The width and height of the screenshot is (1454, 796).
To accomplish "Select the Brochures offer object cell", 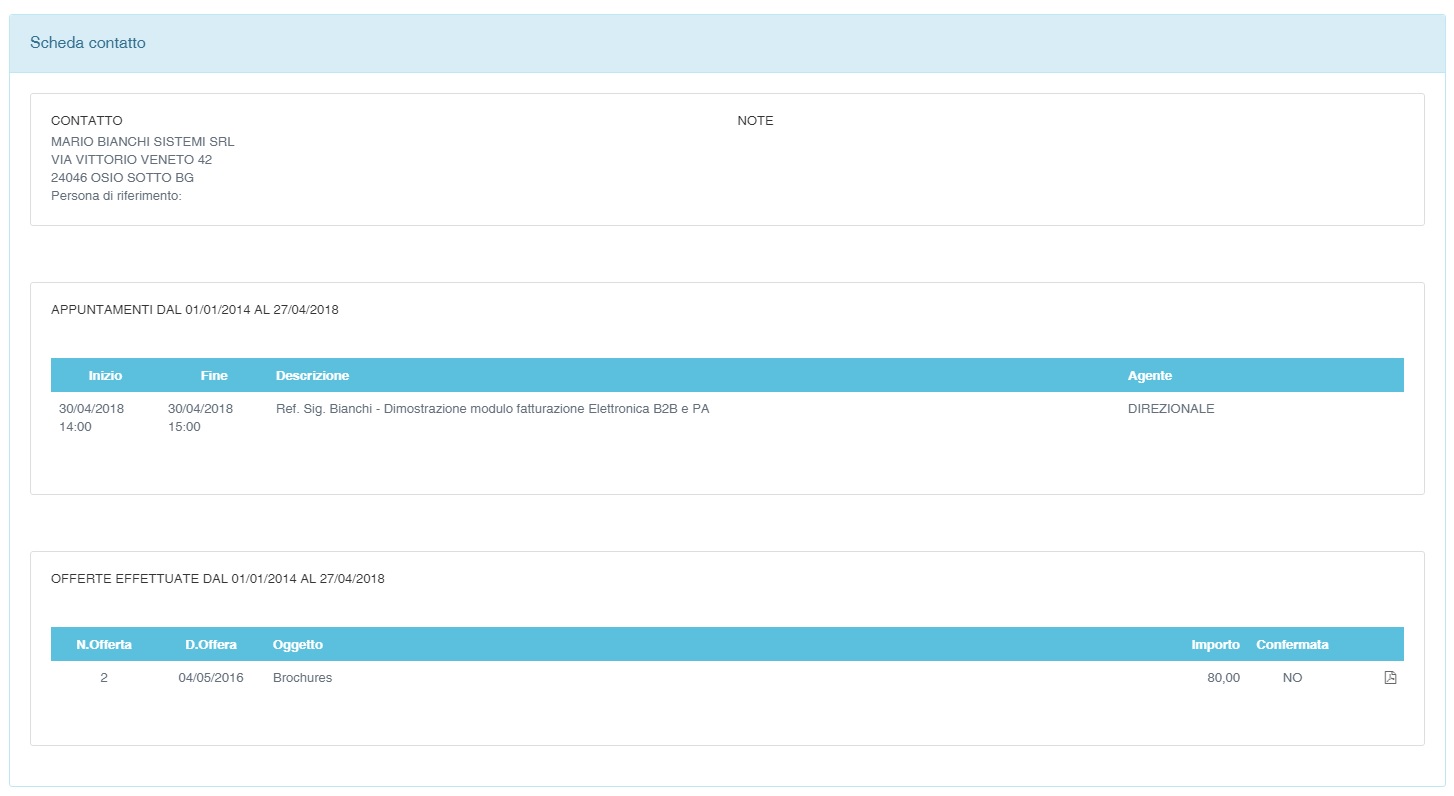I will [302, 678].
